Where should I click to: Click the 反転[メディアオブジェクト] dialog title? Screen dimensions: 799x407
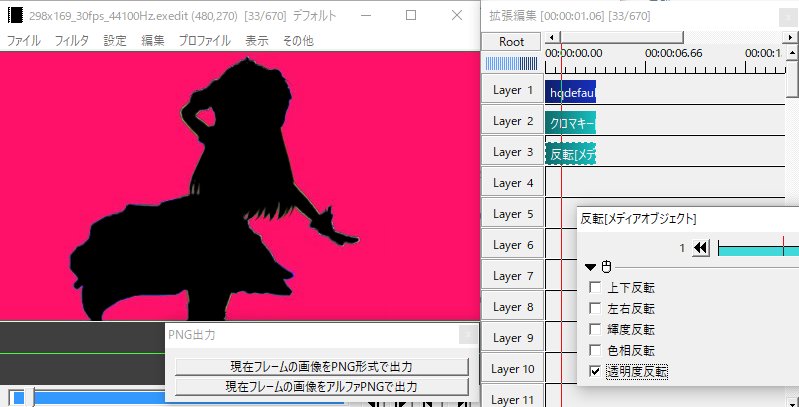point(638,219)
